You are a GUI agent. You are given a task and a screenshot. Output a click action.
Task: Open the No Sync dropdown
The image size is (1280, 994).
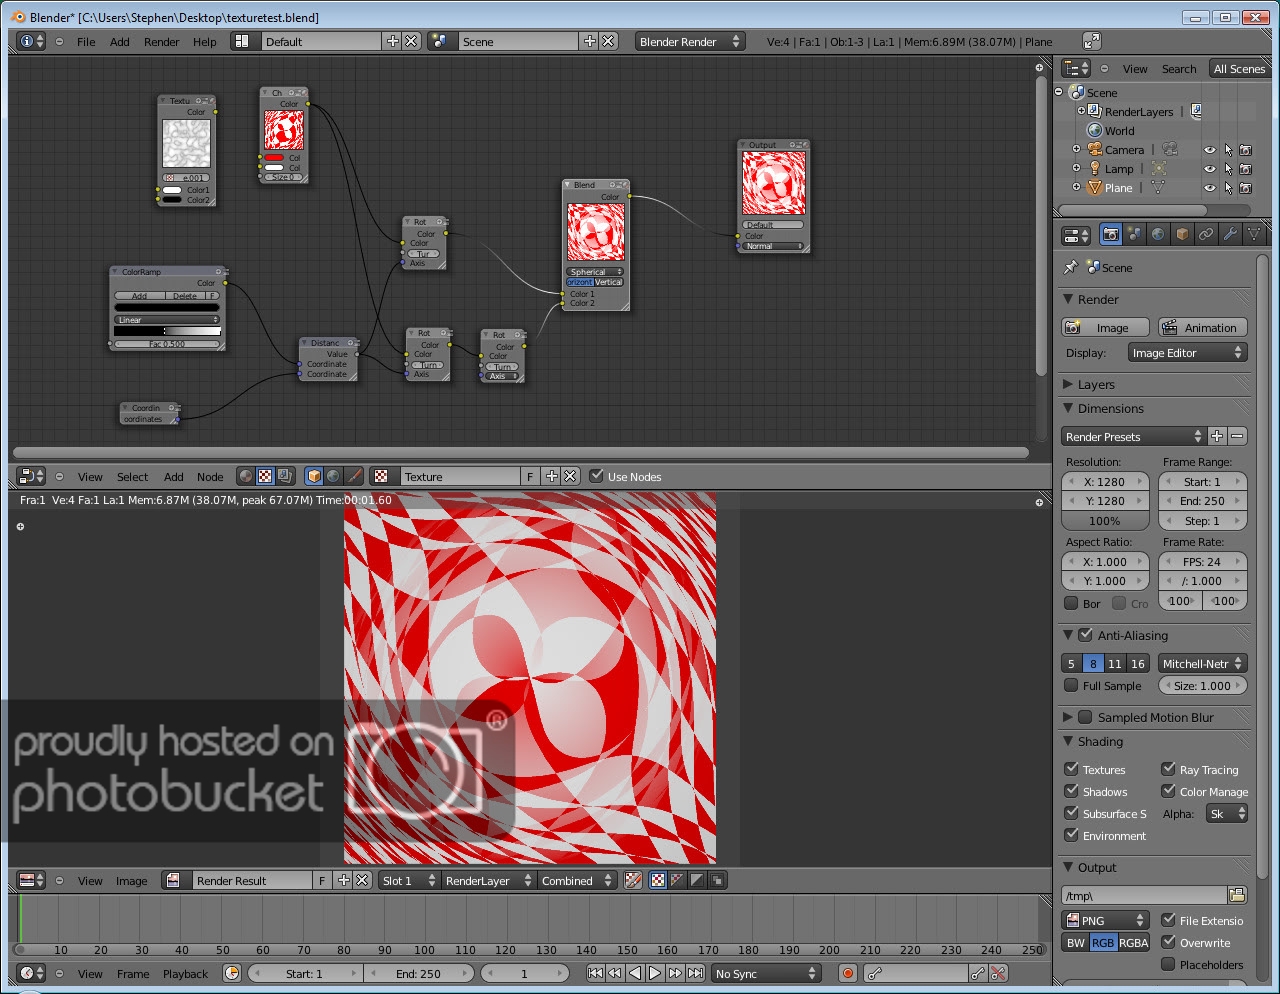[766, 973]
